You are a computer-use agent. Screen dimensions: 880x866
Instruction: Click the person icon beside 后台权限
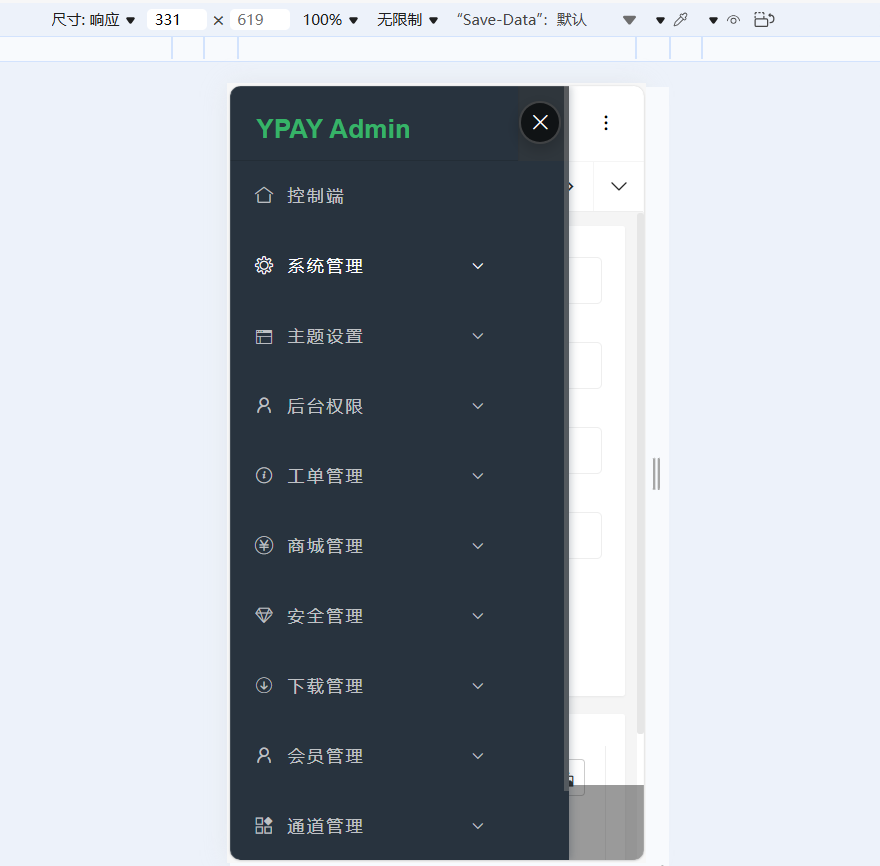(x=263, y=405)
